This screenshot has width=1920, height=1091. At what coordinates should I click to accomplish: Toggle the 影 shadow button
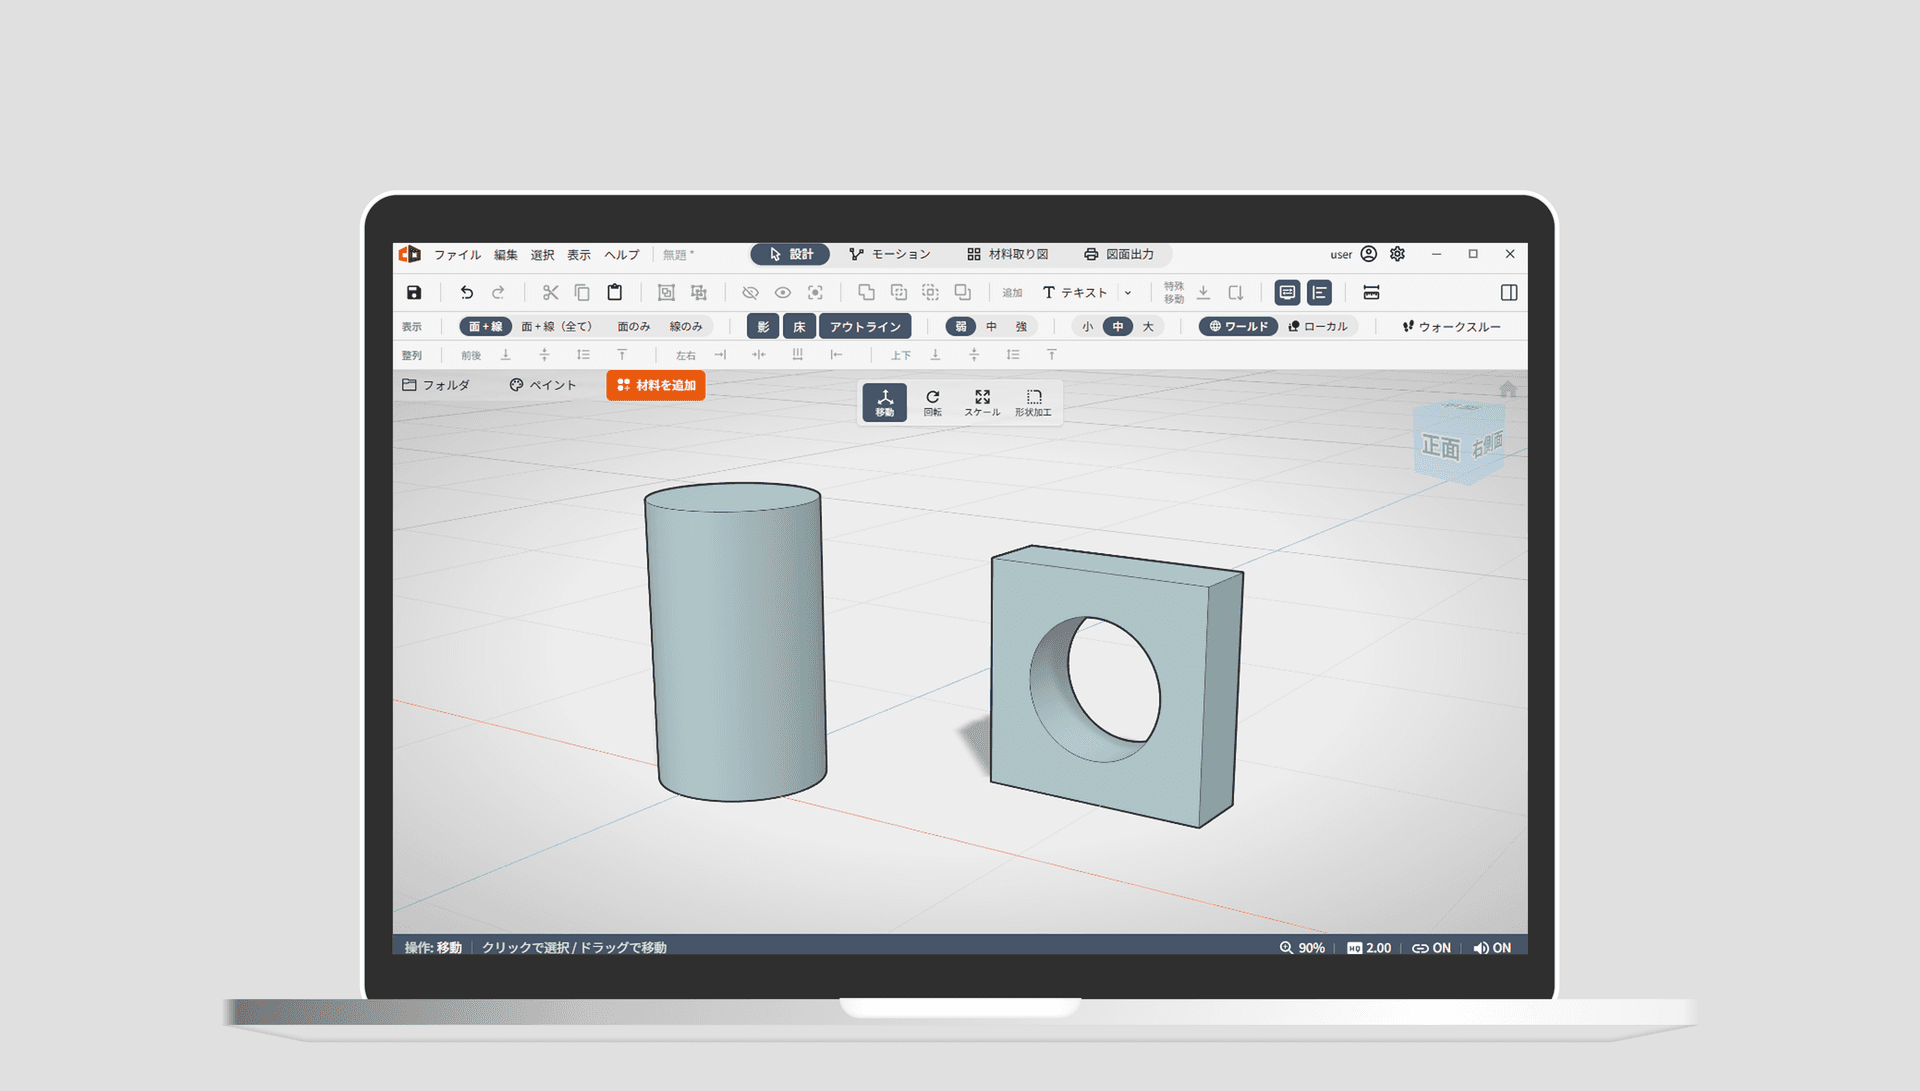763,327
